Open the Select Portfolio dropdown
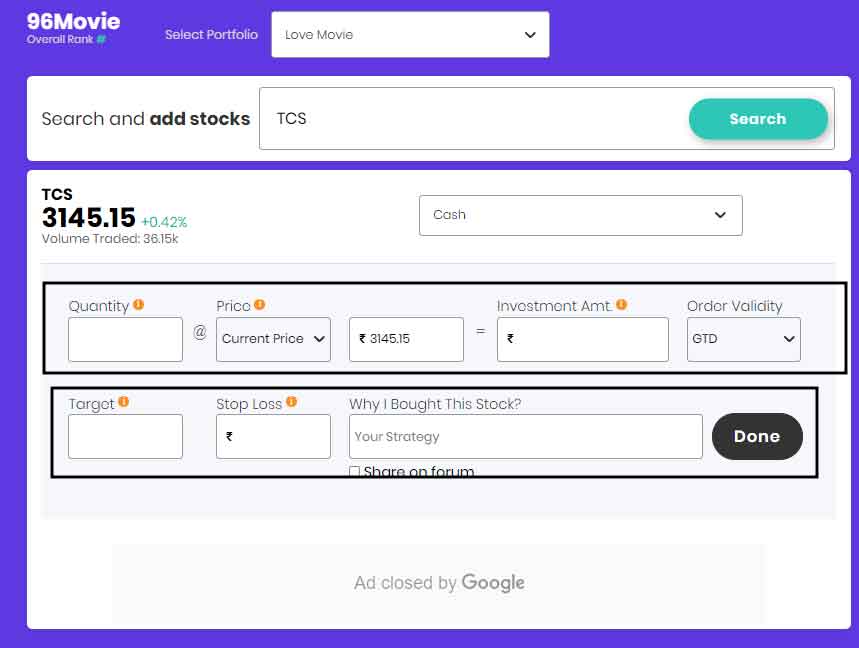The width and height of the screenshot is (859, 648). coord(410,35)
